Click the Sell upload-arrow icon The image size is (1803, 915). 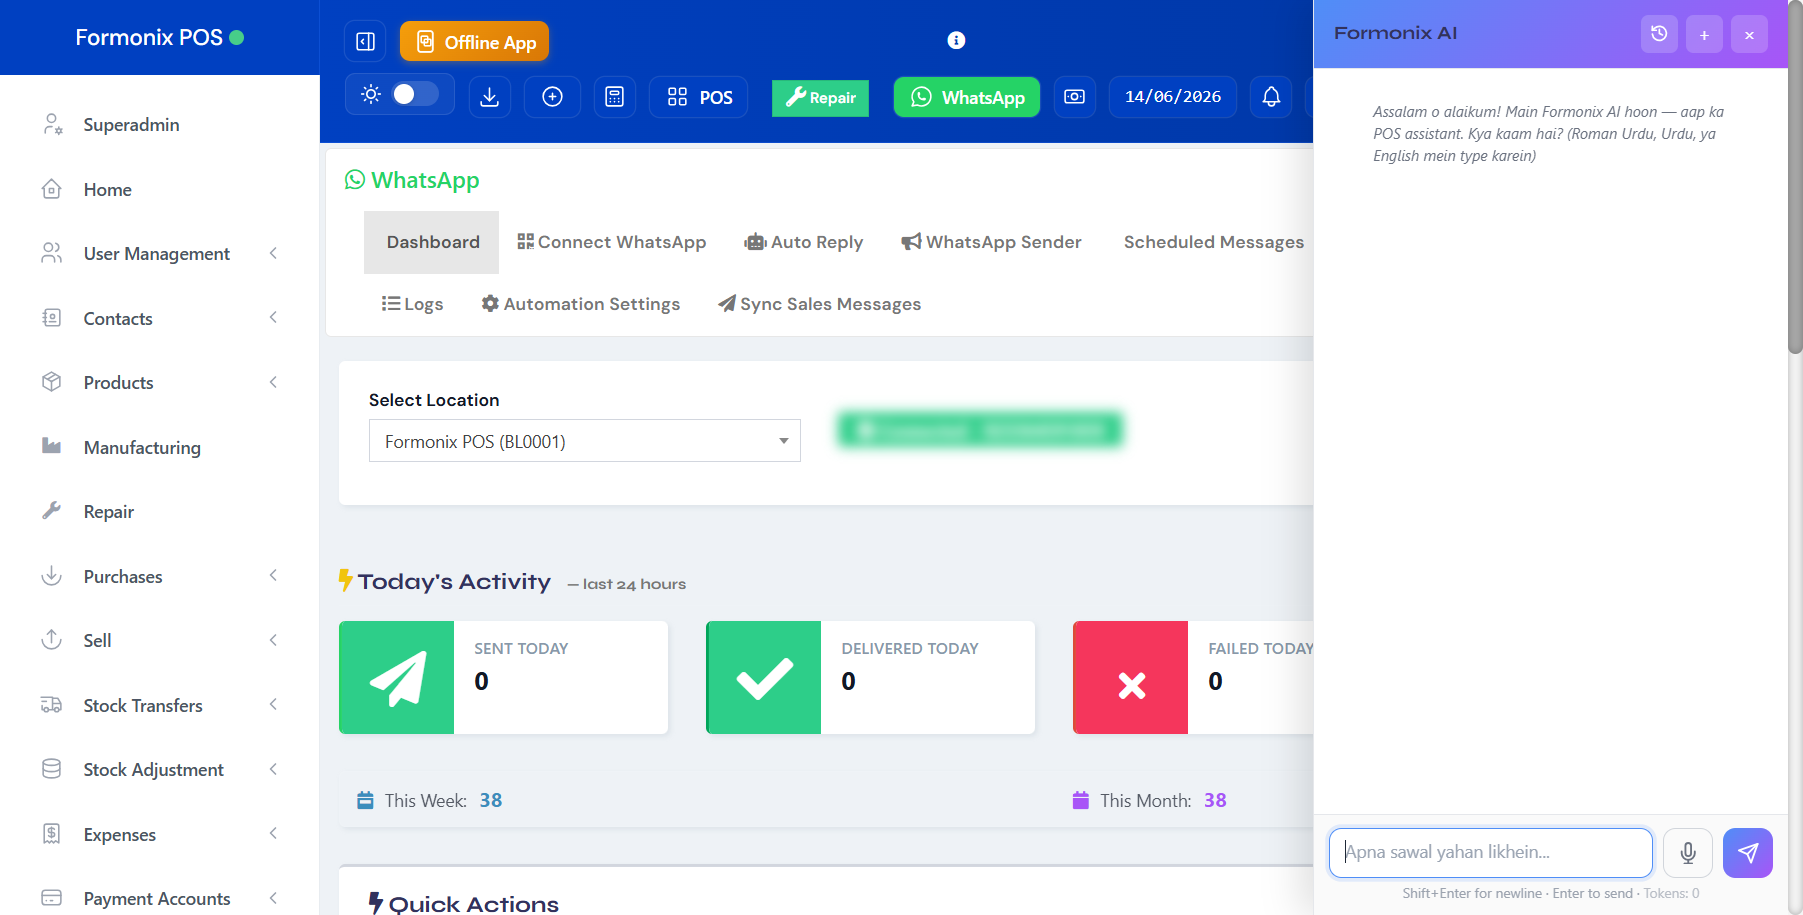click(x=52, y=640)
